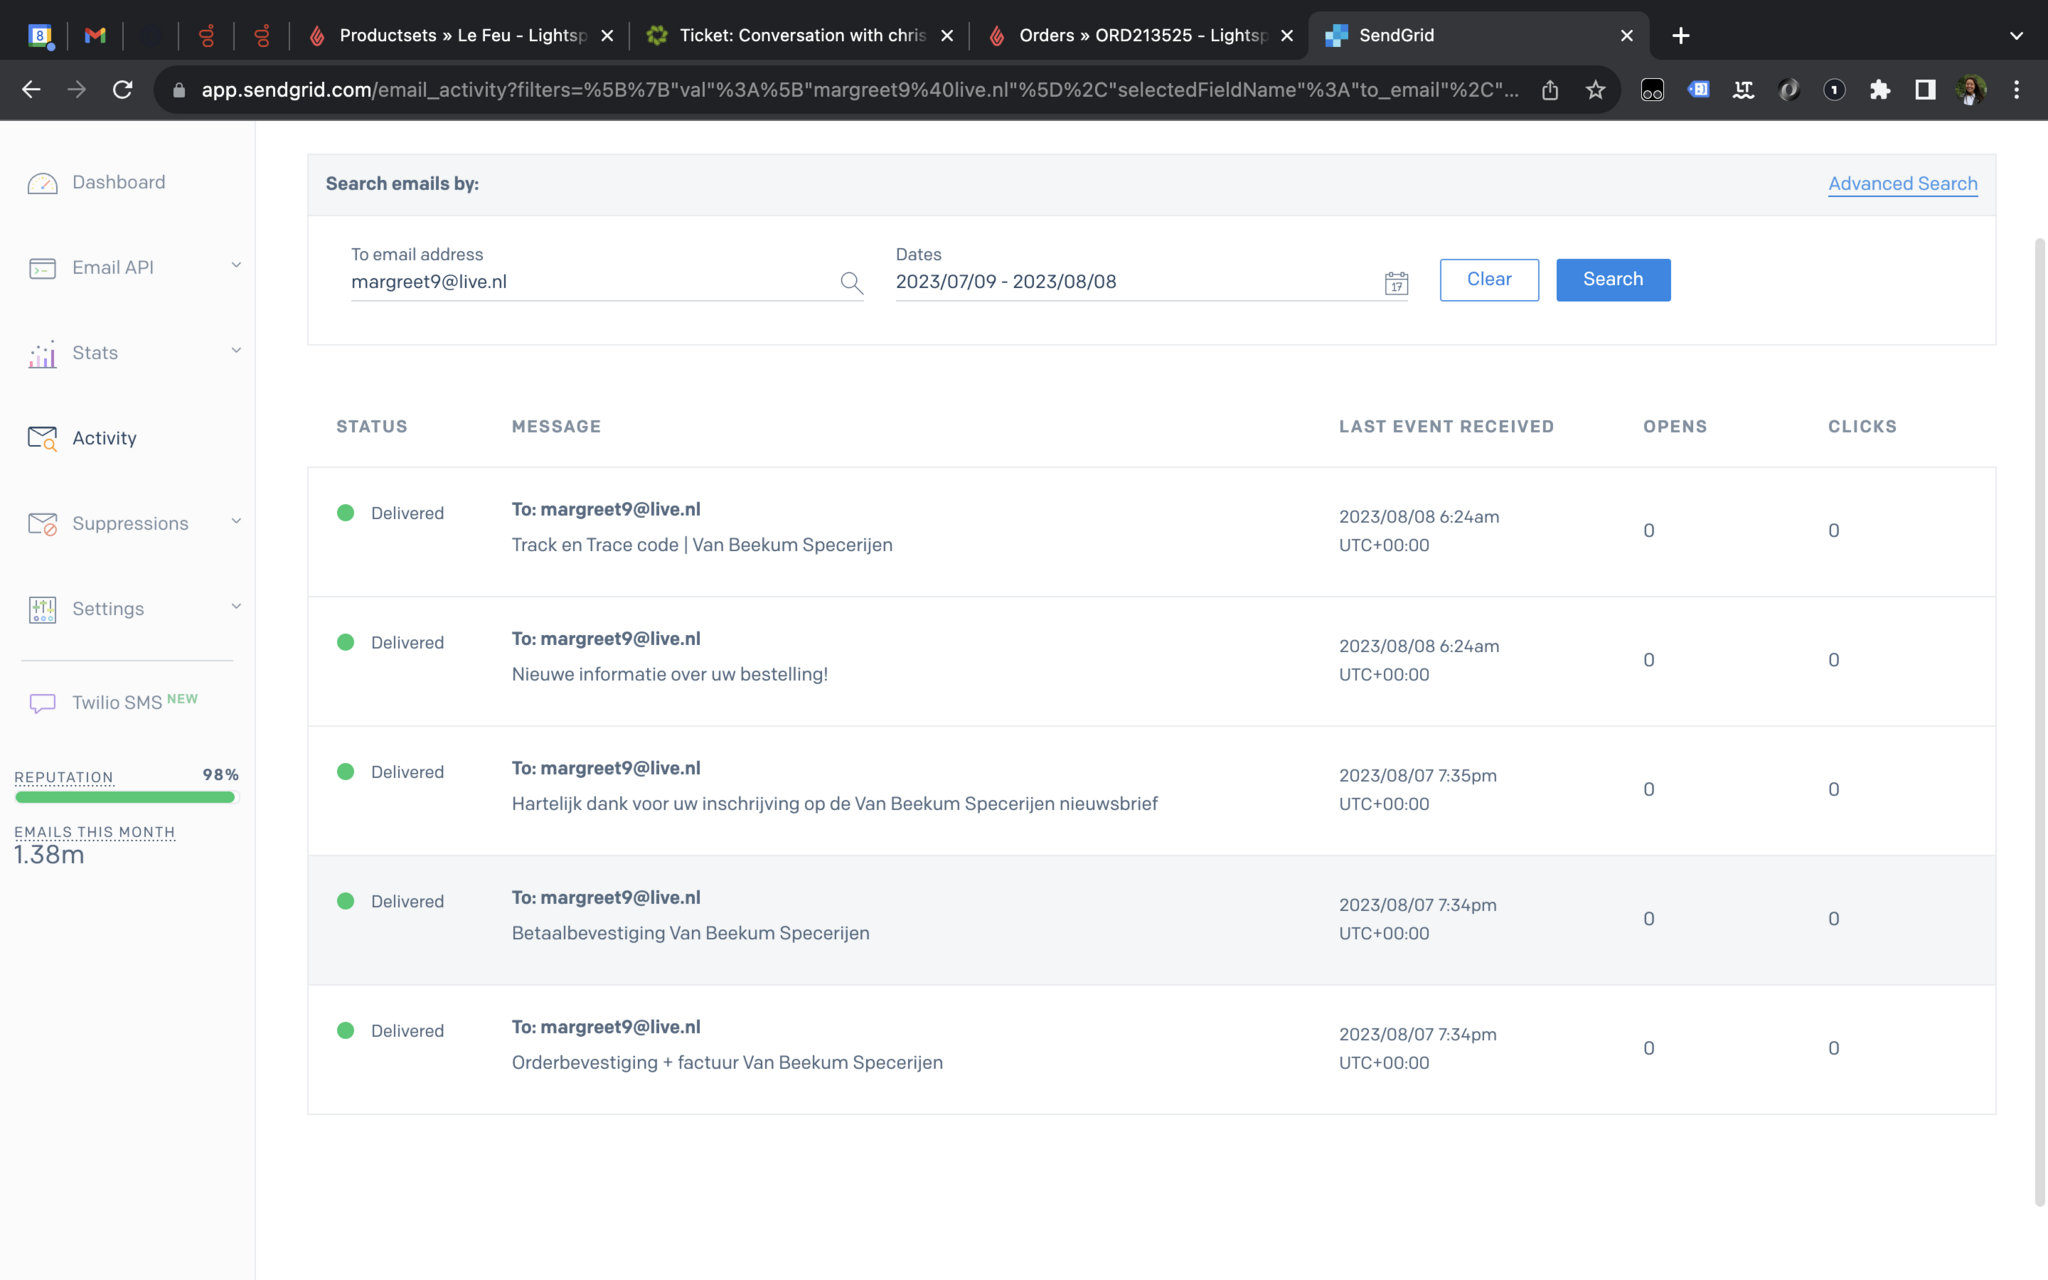This screenshot has height=1280, width=2048.
Task: Click the green Reputation progress bar
Action: click(125, 798)
